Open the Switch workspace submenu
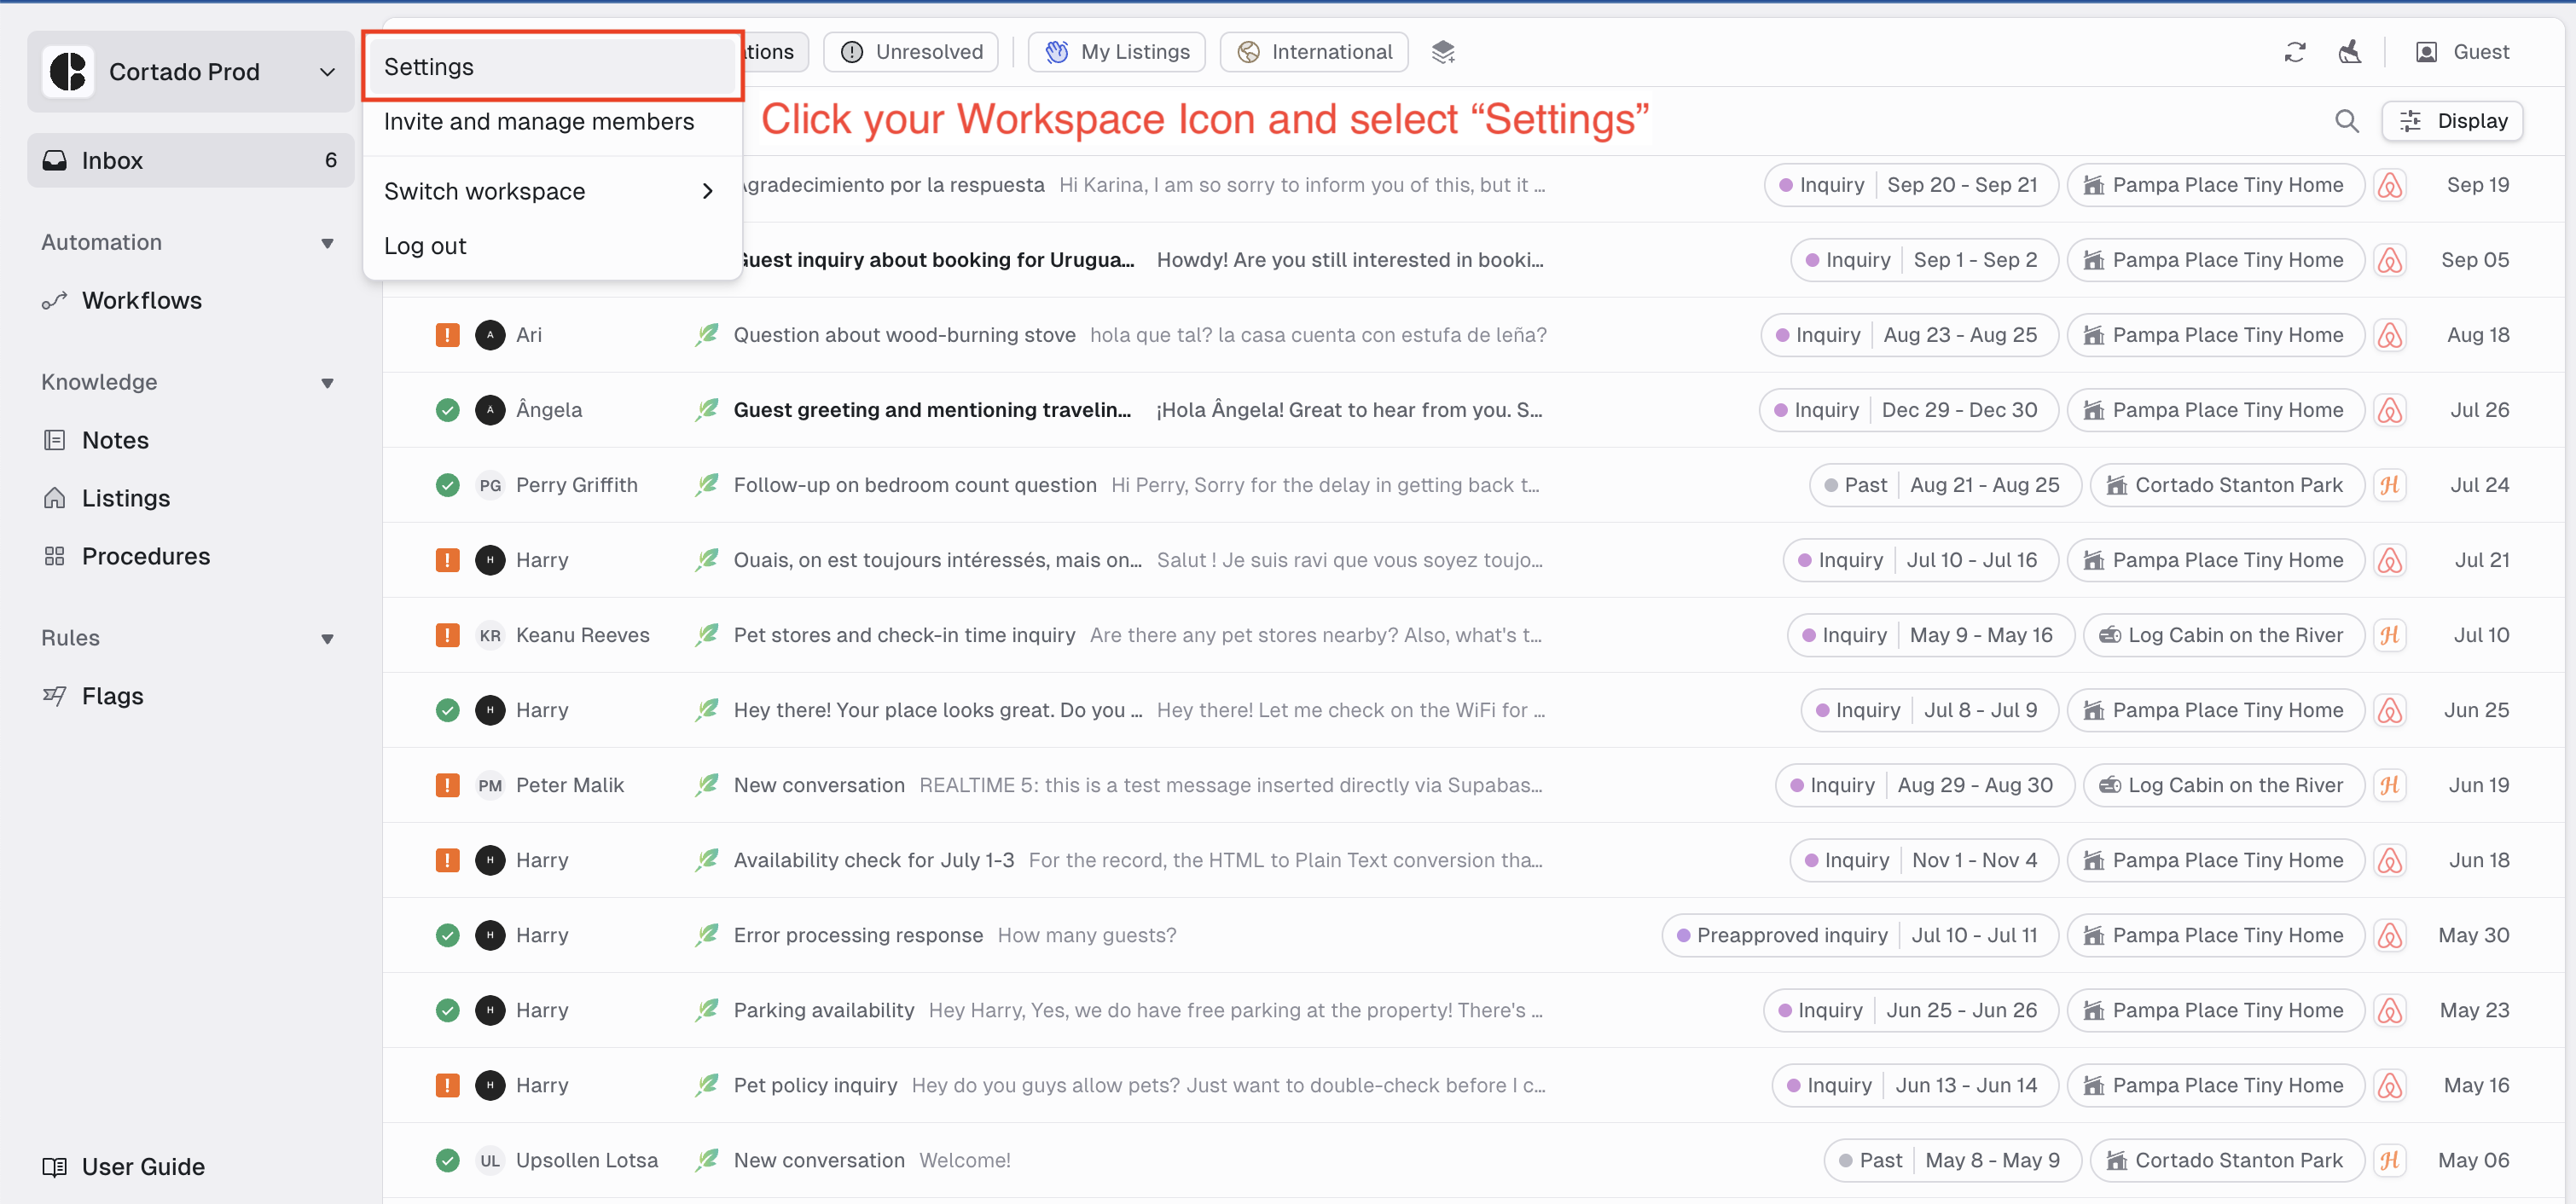 (484, 190)
